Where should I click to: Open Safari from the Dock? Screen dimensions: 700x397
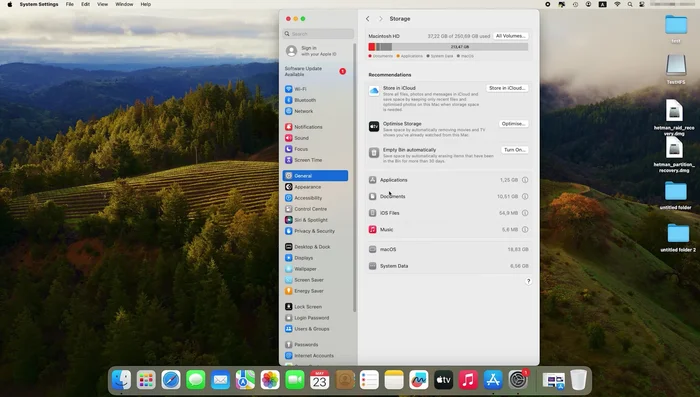[171, 380]
